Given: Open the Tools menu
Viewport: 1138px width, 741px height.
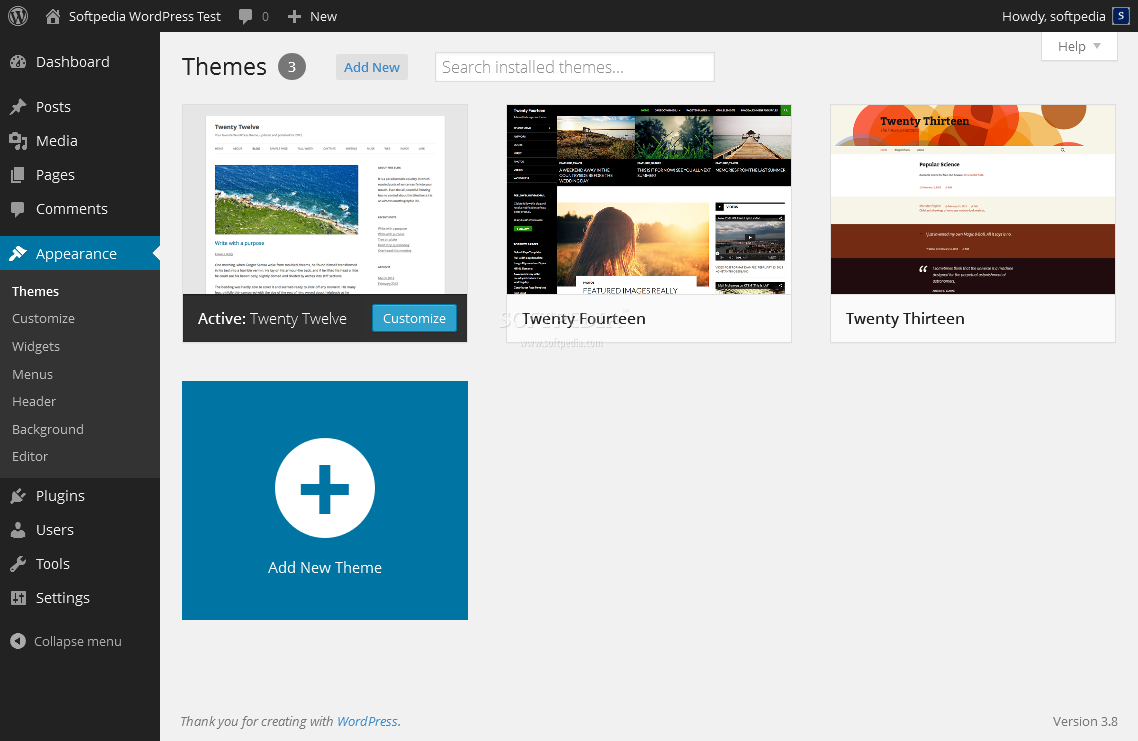Looking at the screenshot, I should [x=53, y=564].
